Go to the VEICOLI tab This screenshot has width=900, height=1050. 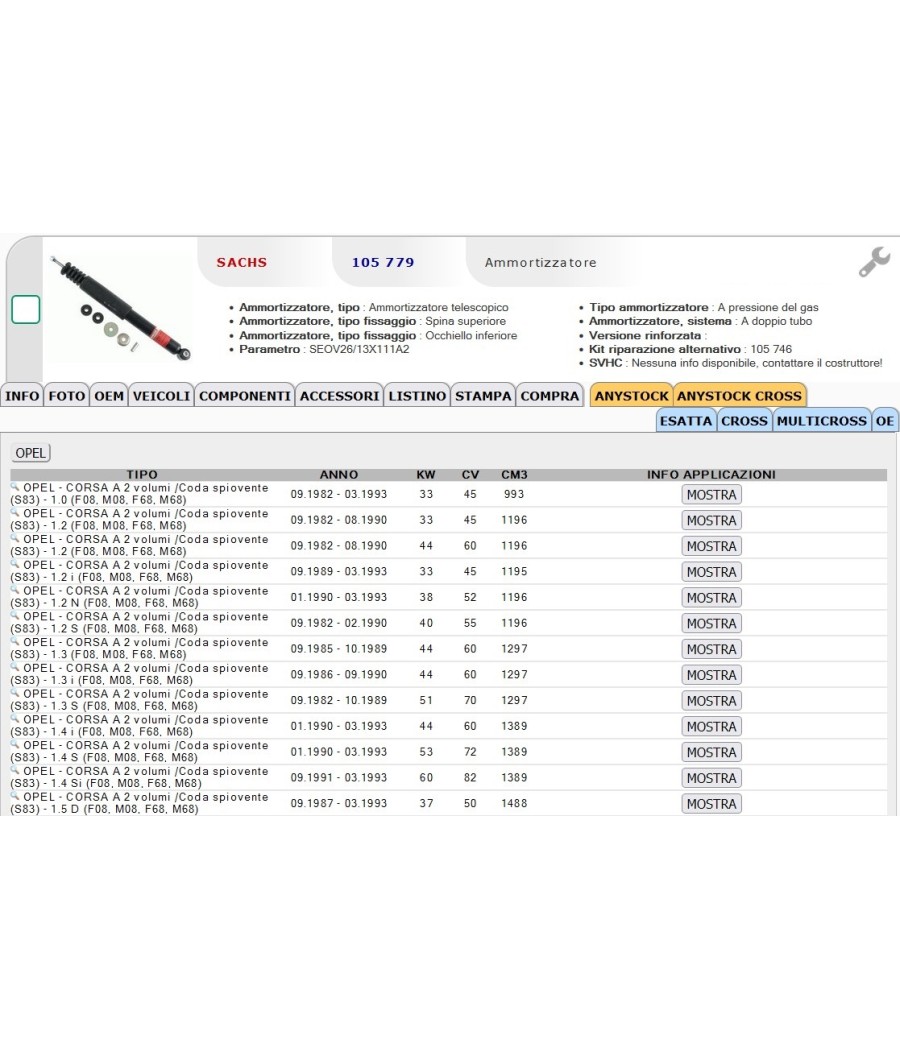[x=161, y=396]
